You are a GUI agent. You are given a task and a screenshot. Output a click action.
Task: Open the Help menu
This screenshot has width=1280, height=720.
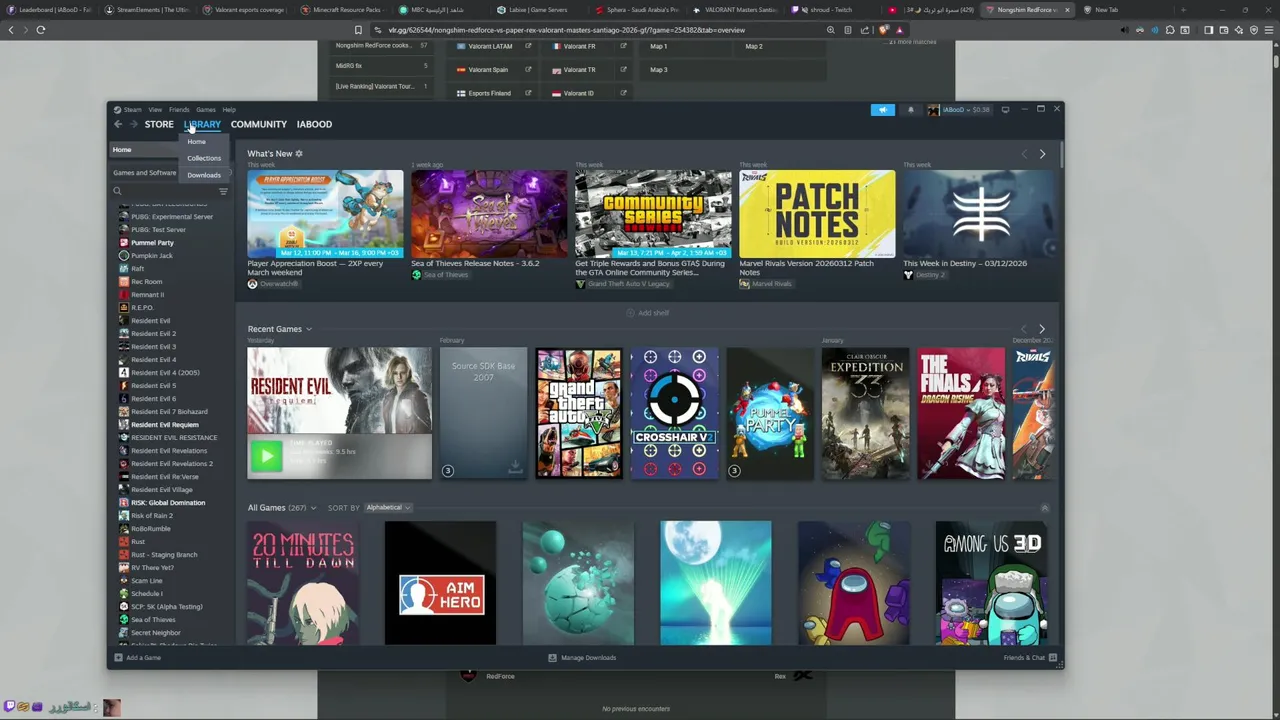coord(229,110)
